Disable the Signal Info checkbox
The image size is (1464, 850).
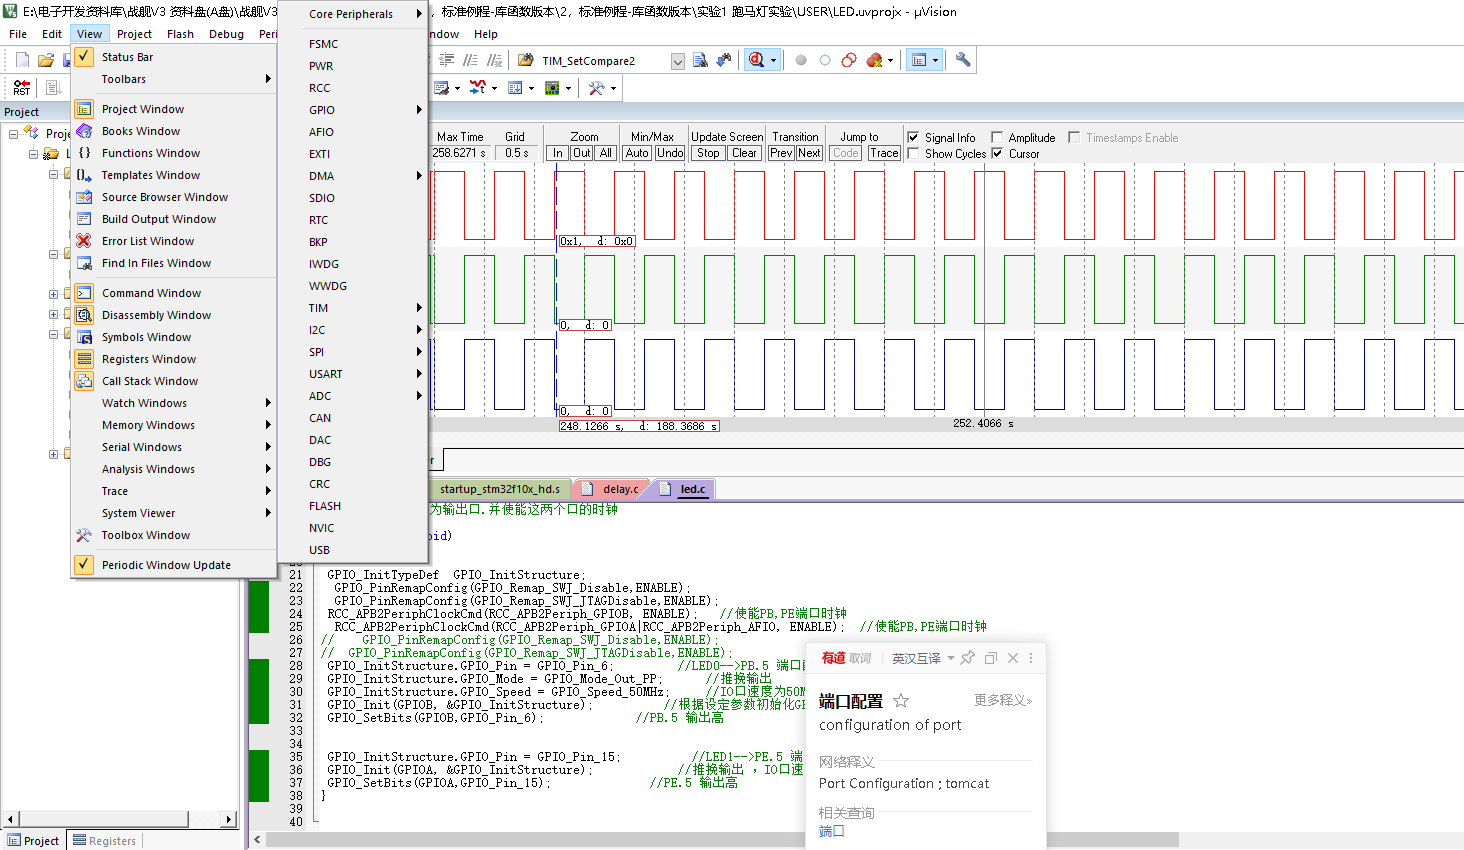[x=912, y=138]
